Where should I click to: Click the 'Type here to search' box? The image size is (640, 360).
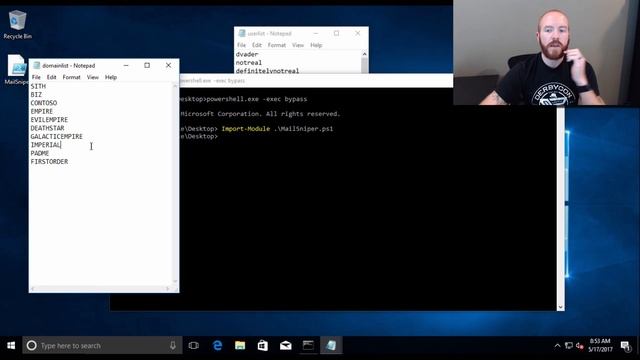pos(102,346)
